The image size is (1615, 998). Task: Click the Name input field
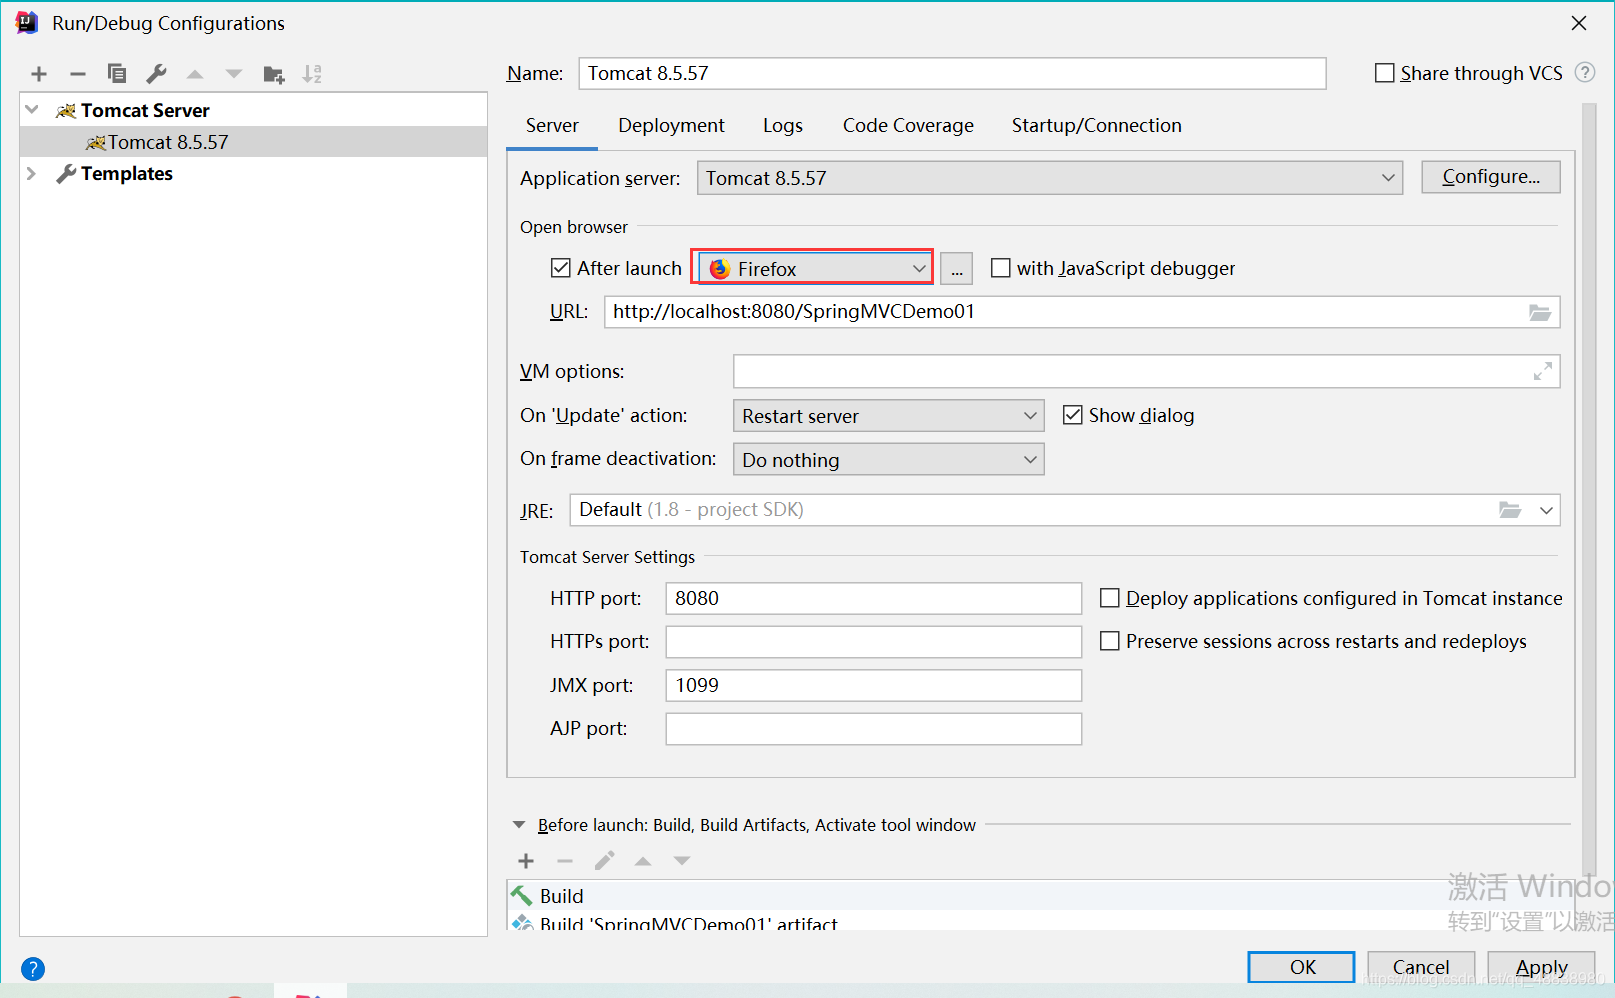coord(952,73)
